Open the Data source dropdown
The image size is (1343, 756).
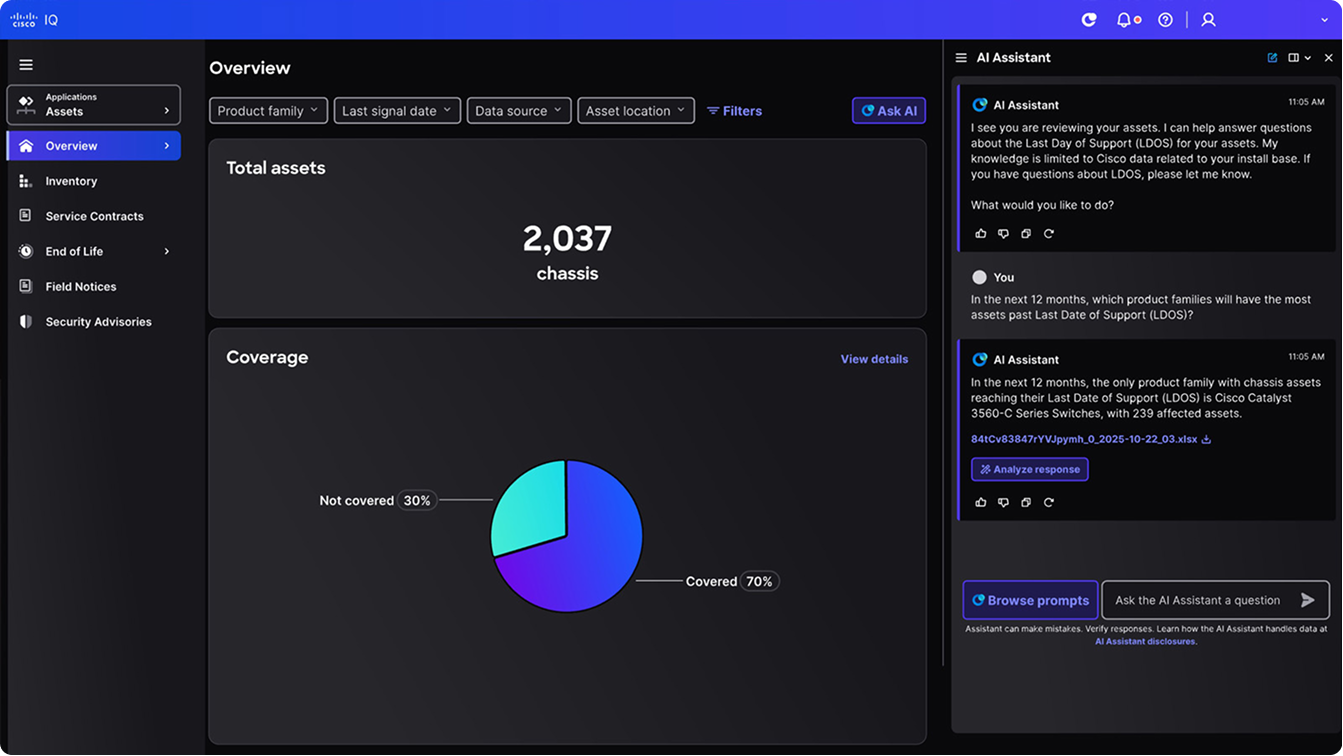pos(519,111)
